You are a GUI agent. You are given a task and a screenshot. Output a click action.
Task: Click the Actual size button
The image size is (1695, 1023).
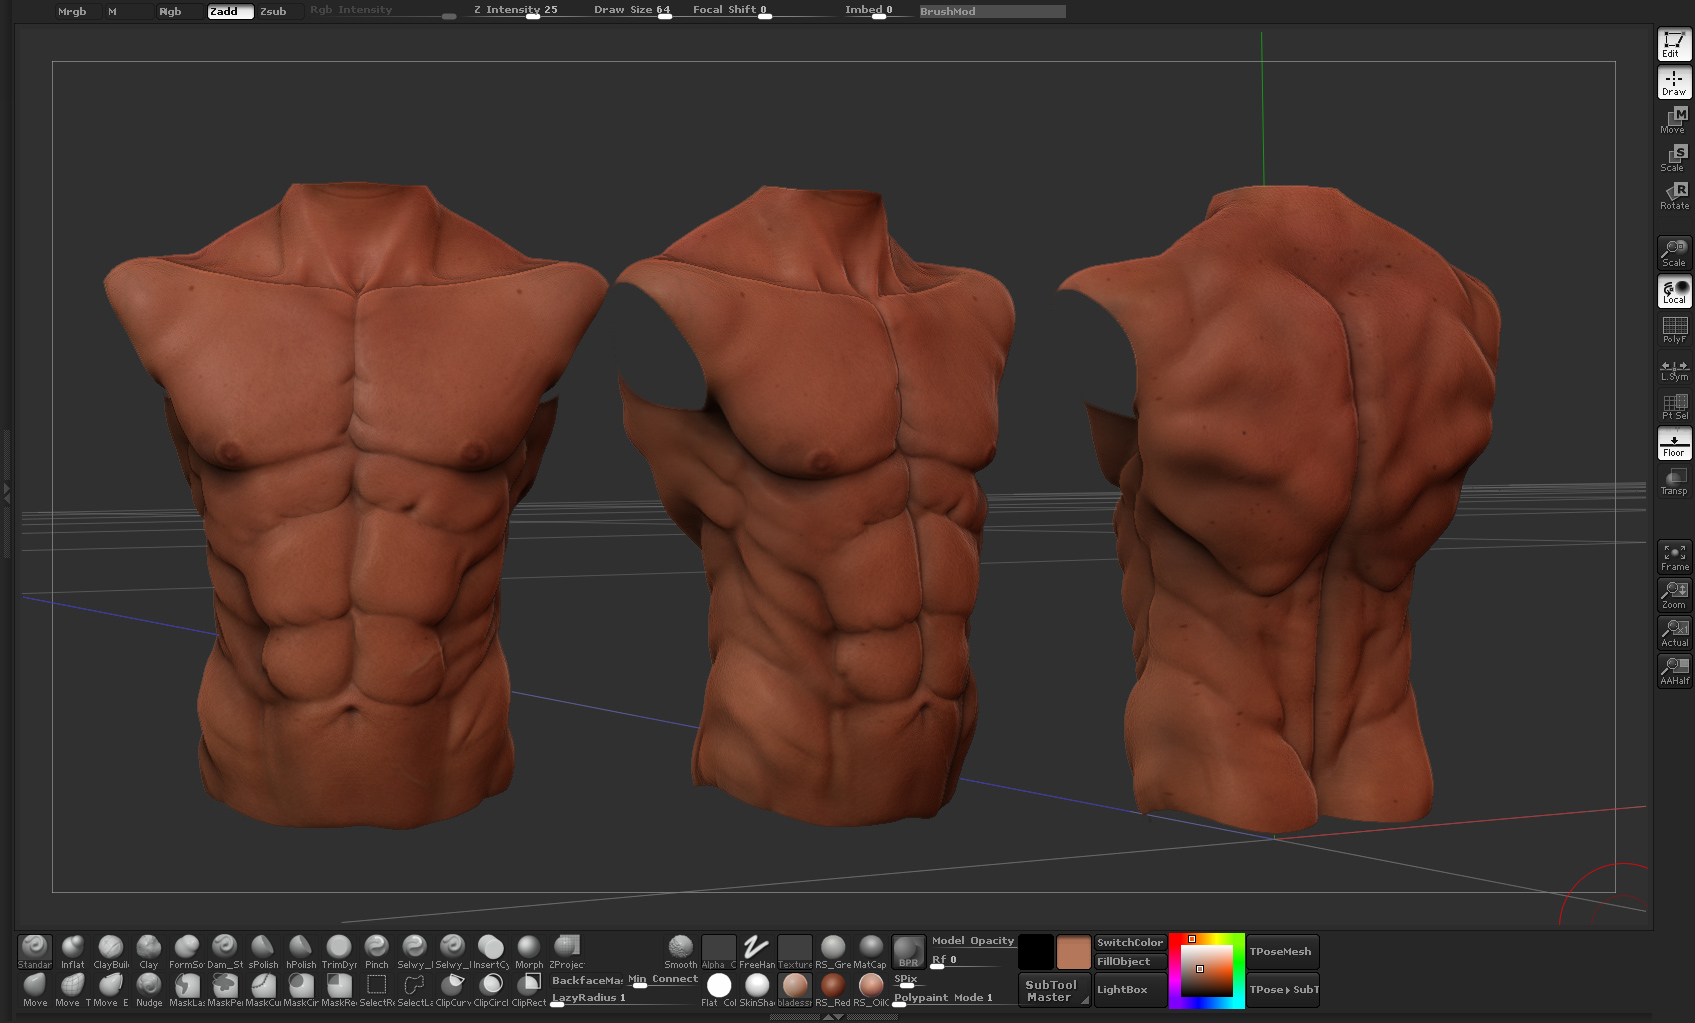1675,633
